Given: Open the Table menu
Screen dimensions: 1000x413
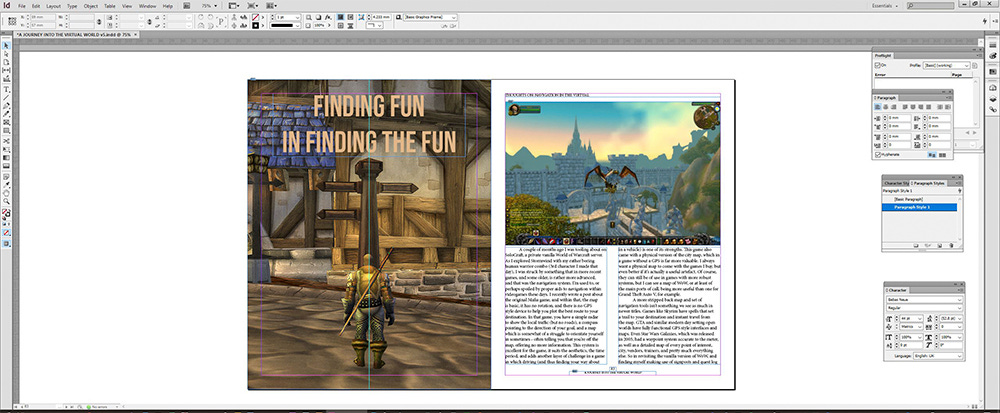Looking at the screenshot, I should 110,6.
